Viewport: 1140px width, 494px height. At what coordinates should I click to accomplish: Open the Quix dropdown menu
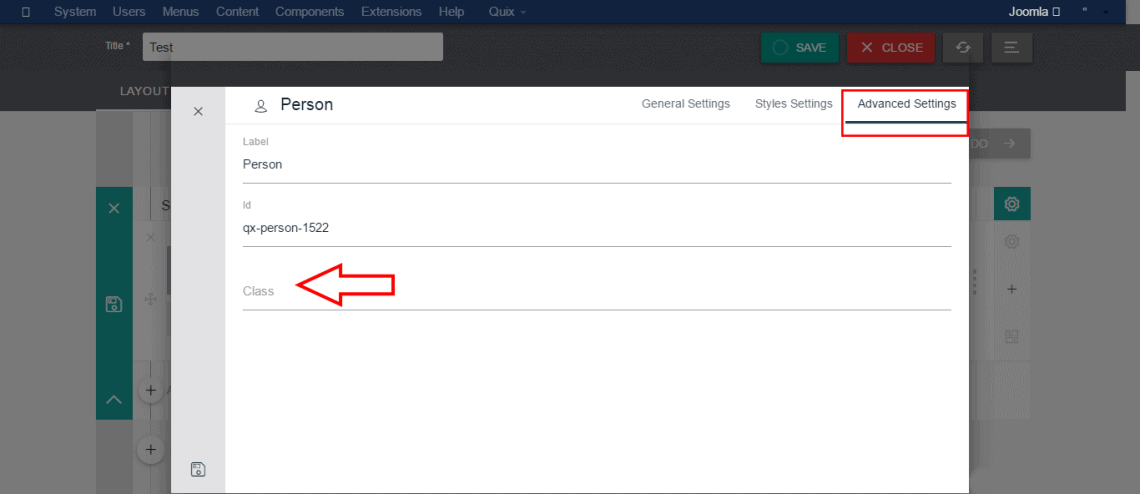(508, 12)
